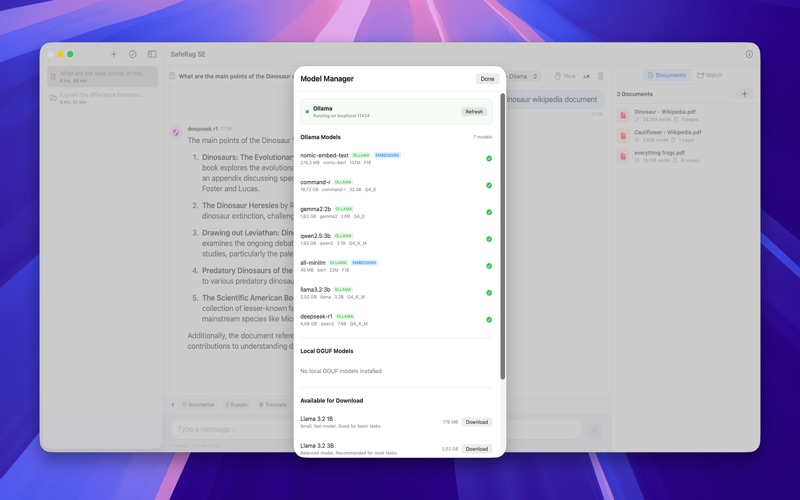This screenshot has width=800, height=500.
Task: Click green checkmark for qwen2.5:3b
Action: coord(489,239)
